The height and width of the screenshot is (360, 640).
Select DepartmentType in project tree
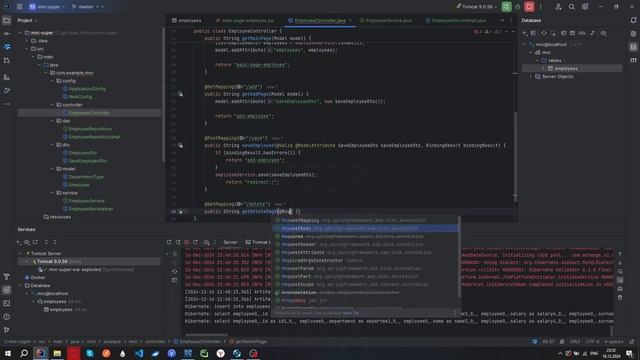click(x=86, y=177)
